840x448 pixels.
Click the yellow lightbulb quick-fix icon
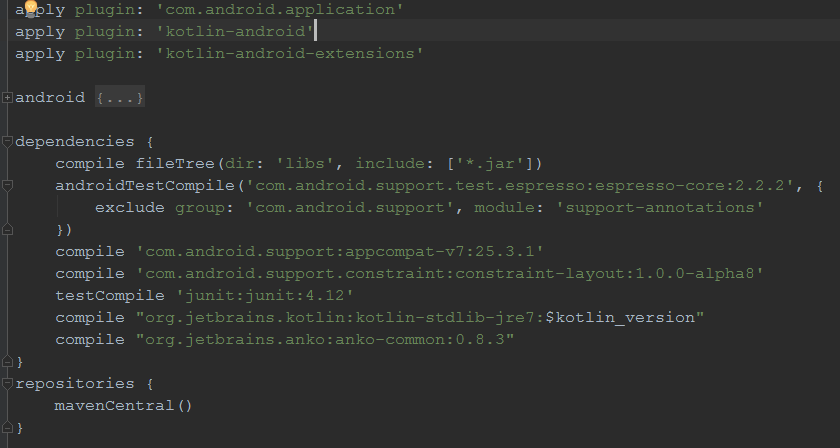(x=31, y=8)
